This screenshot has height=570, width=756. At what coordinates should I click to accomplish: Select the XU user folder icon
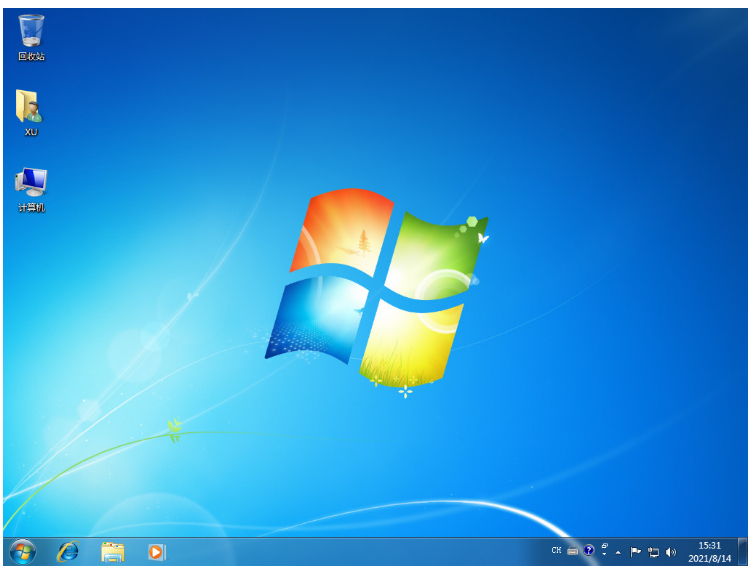point(30,108)
